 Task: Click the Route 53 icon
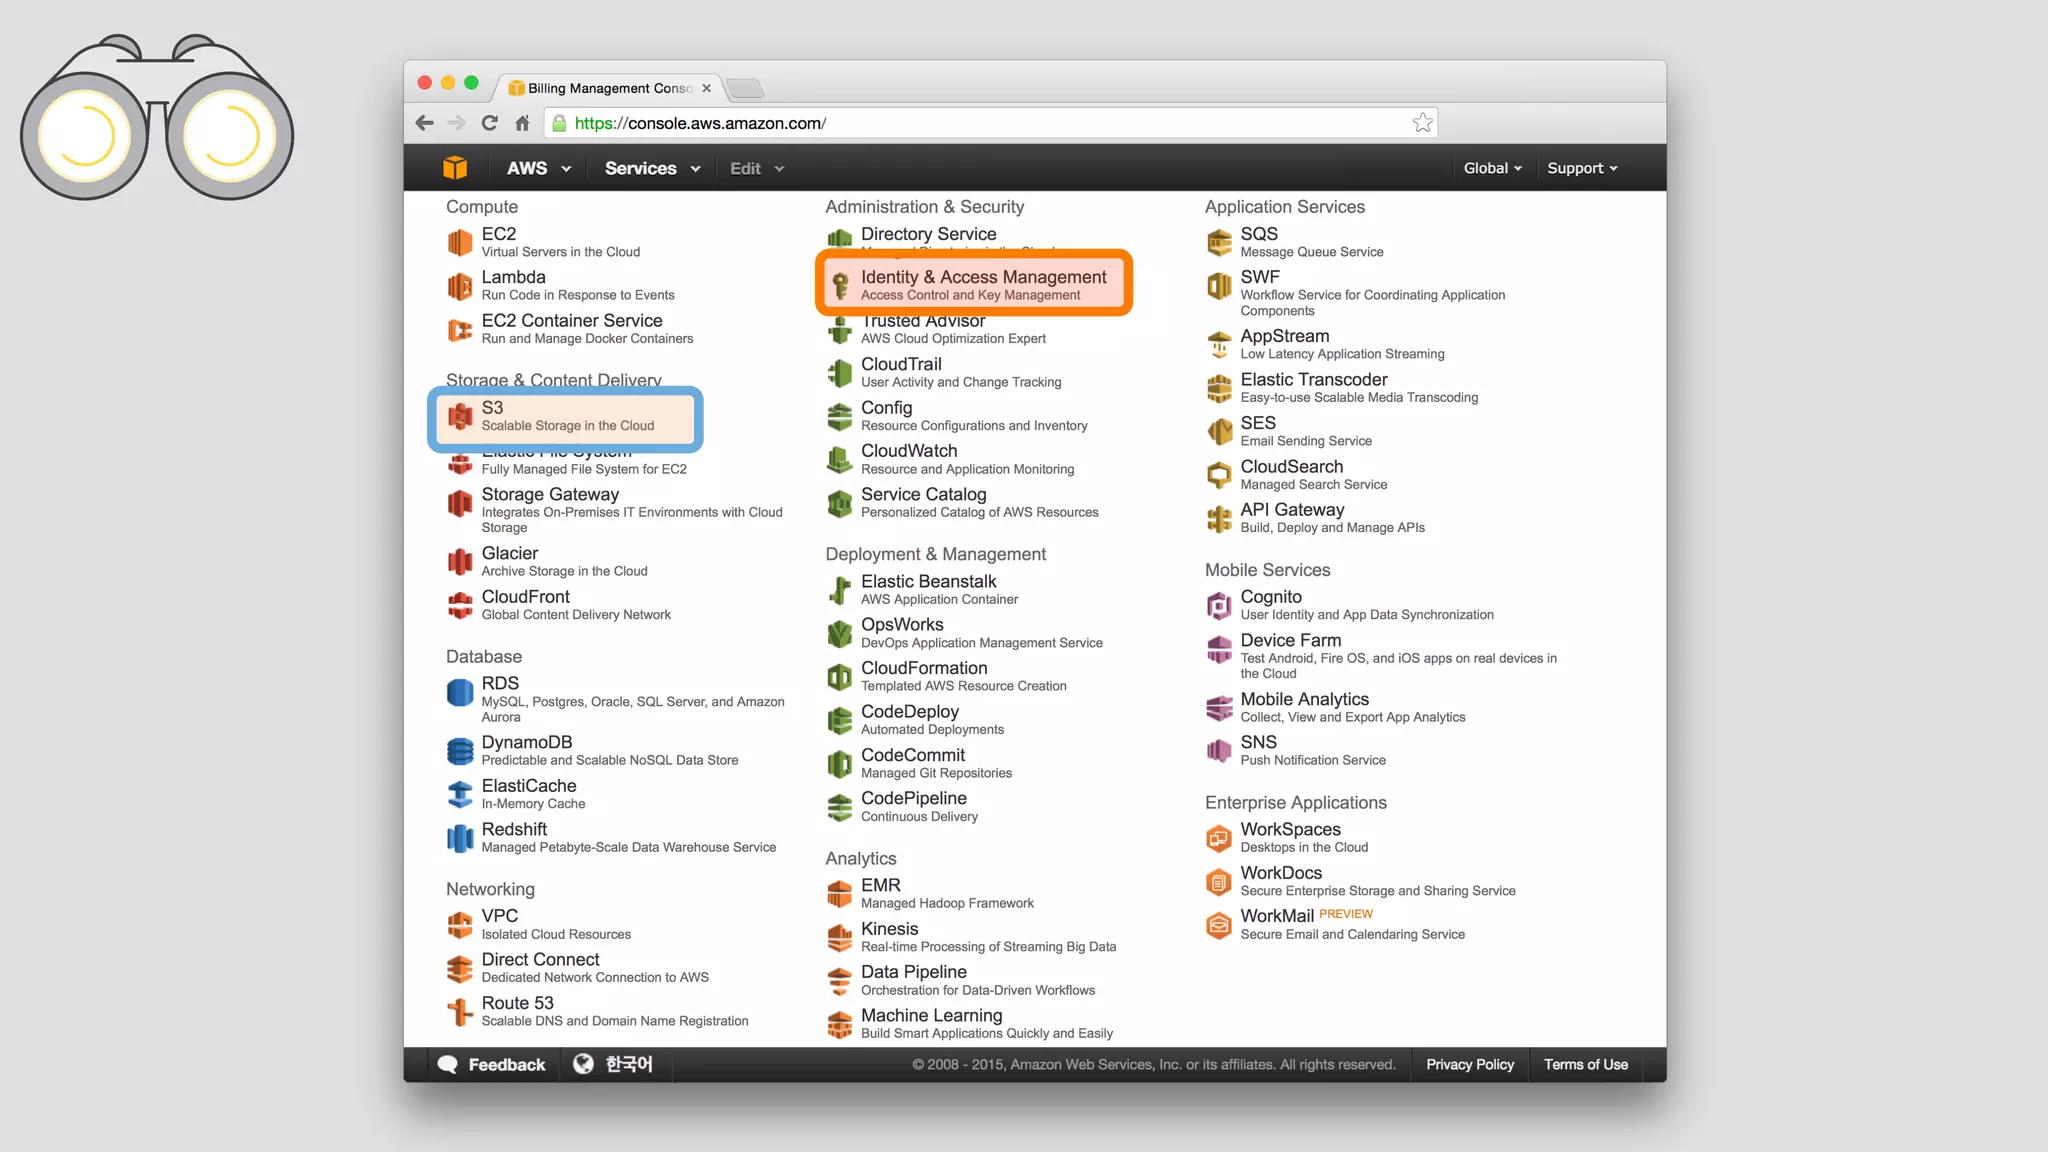(x=459, y=1011)
